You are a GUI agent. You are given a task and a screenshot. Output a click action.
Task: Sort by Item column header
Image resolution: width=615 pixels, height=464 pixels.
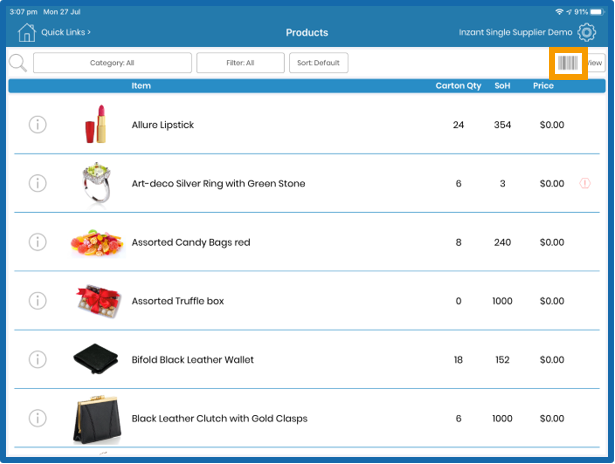(141, 86)
